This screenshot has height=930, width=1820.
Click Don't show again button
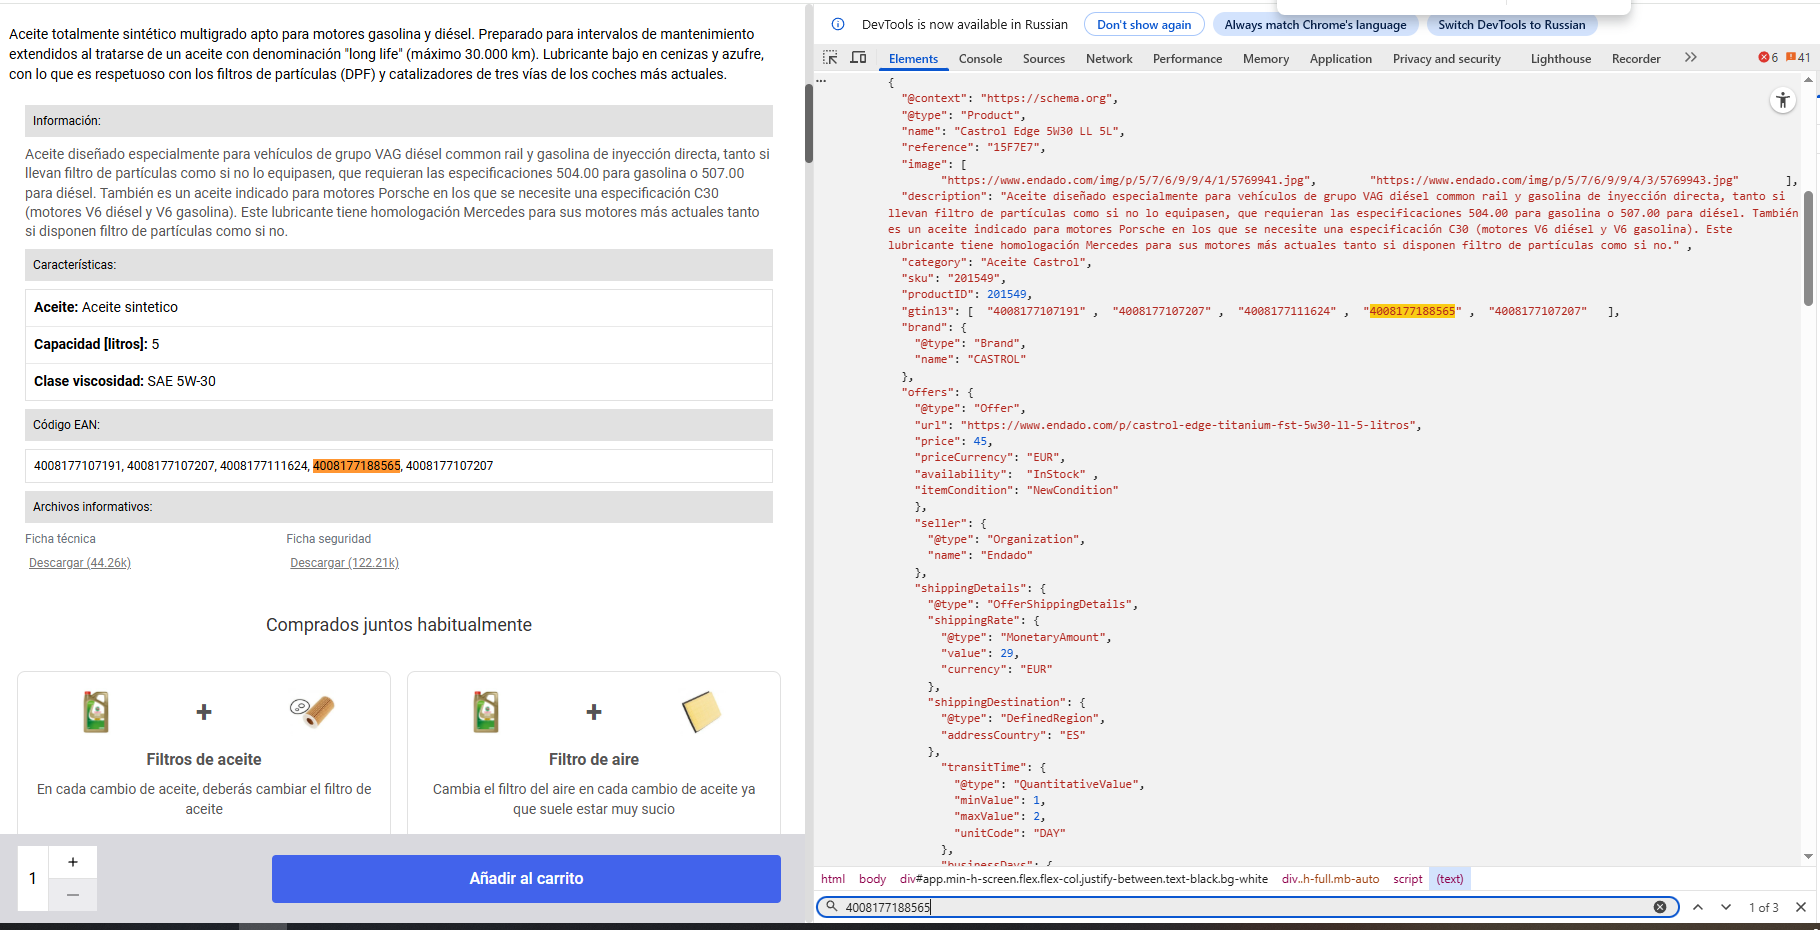coord(1144,25)
